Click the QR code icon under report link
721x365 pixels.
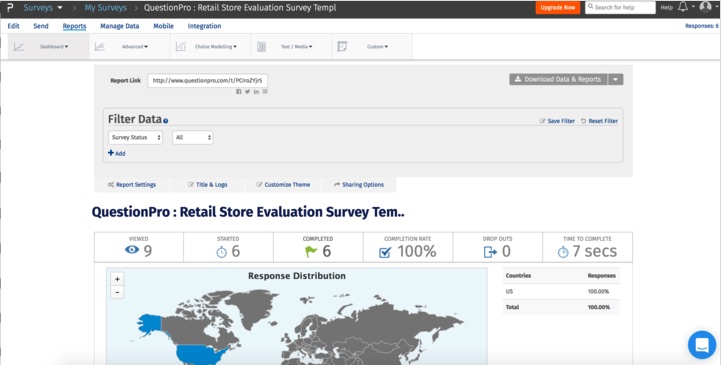pyautogui.click(x=265, y=91)
